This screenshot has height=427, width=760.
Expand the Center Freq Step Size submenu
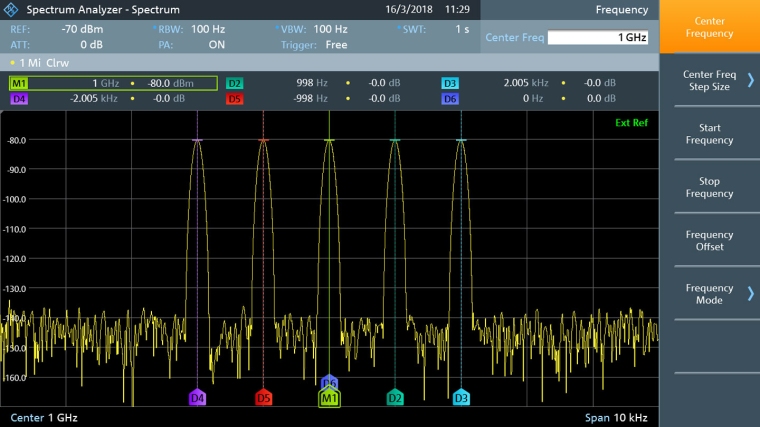point(709,81)
